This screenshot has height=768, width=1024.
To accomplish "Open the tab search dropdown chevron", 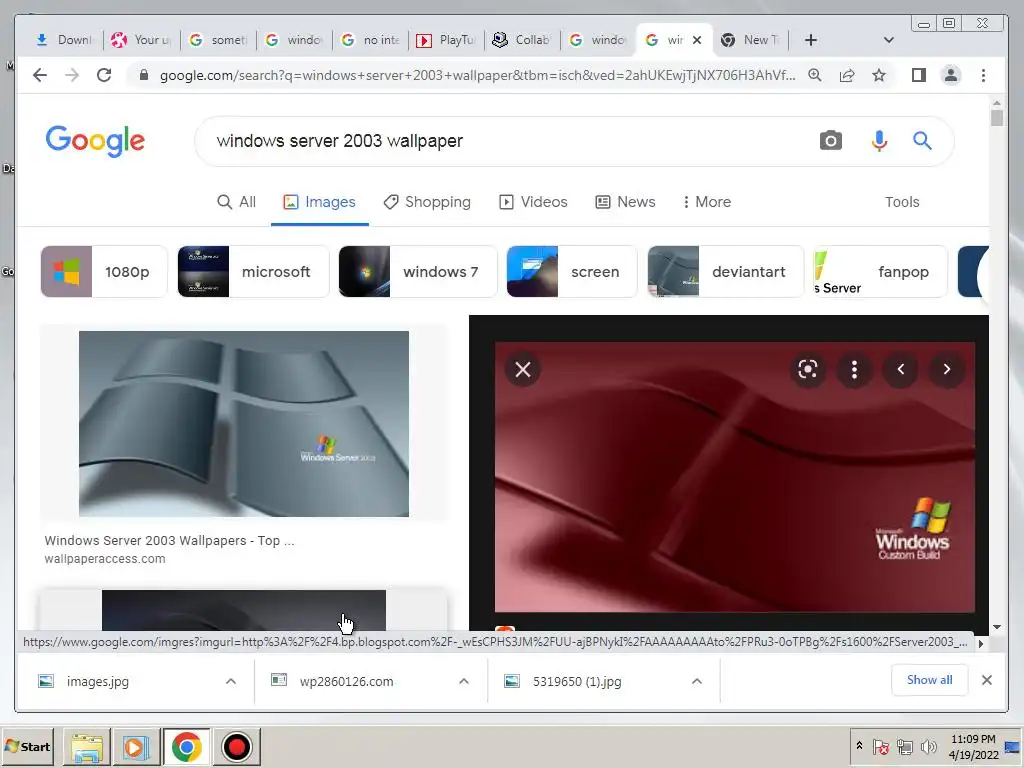I will [x=888, y=40].
